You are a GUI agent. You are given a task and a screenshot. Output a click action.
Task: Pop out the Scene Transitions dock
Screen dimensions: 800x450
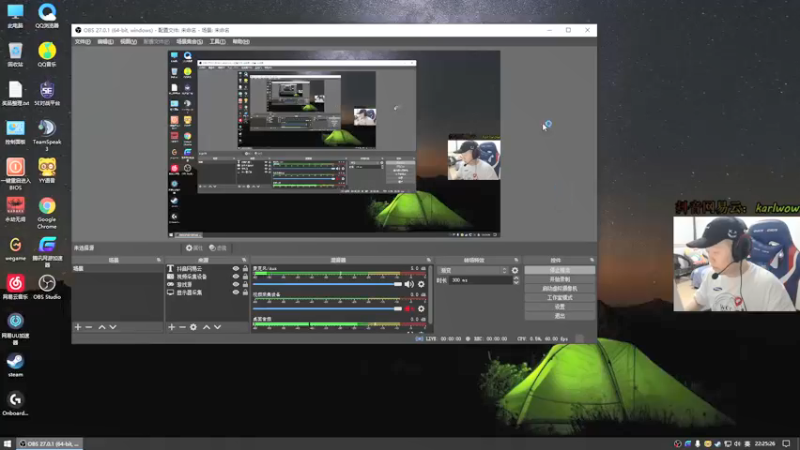pos(516,260)
